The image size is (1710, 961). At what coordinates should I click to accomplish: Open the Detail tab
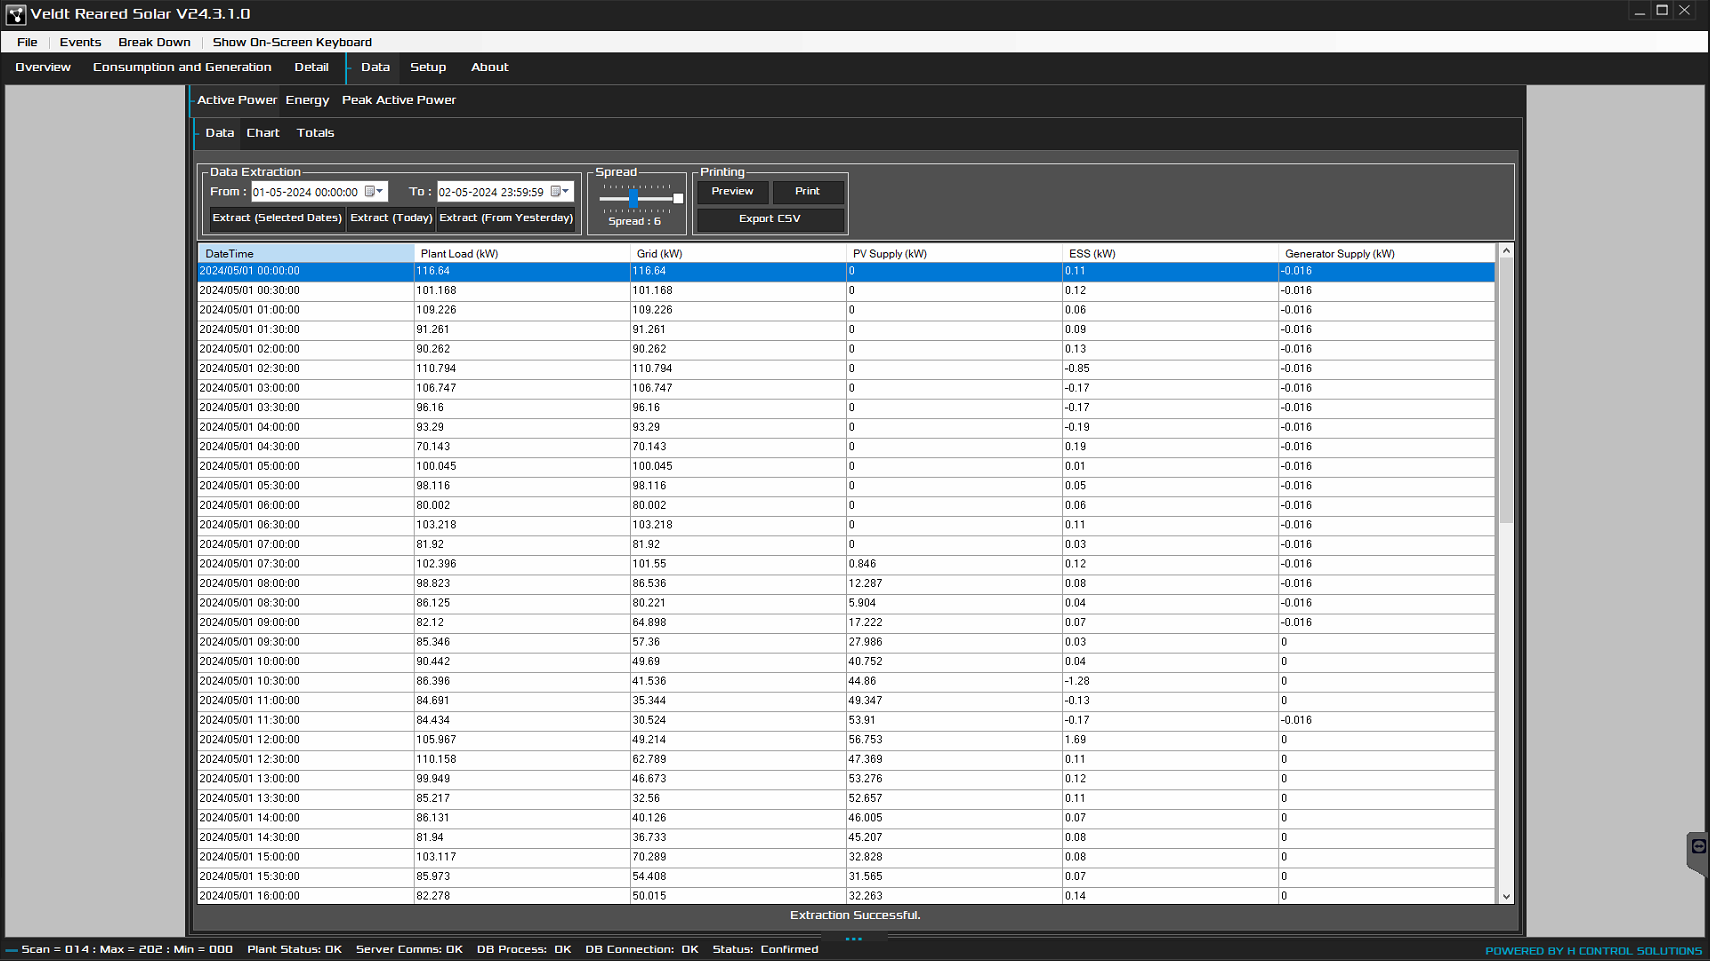[311, 67]
